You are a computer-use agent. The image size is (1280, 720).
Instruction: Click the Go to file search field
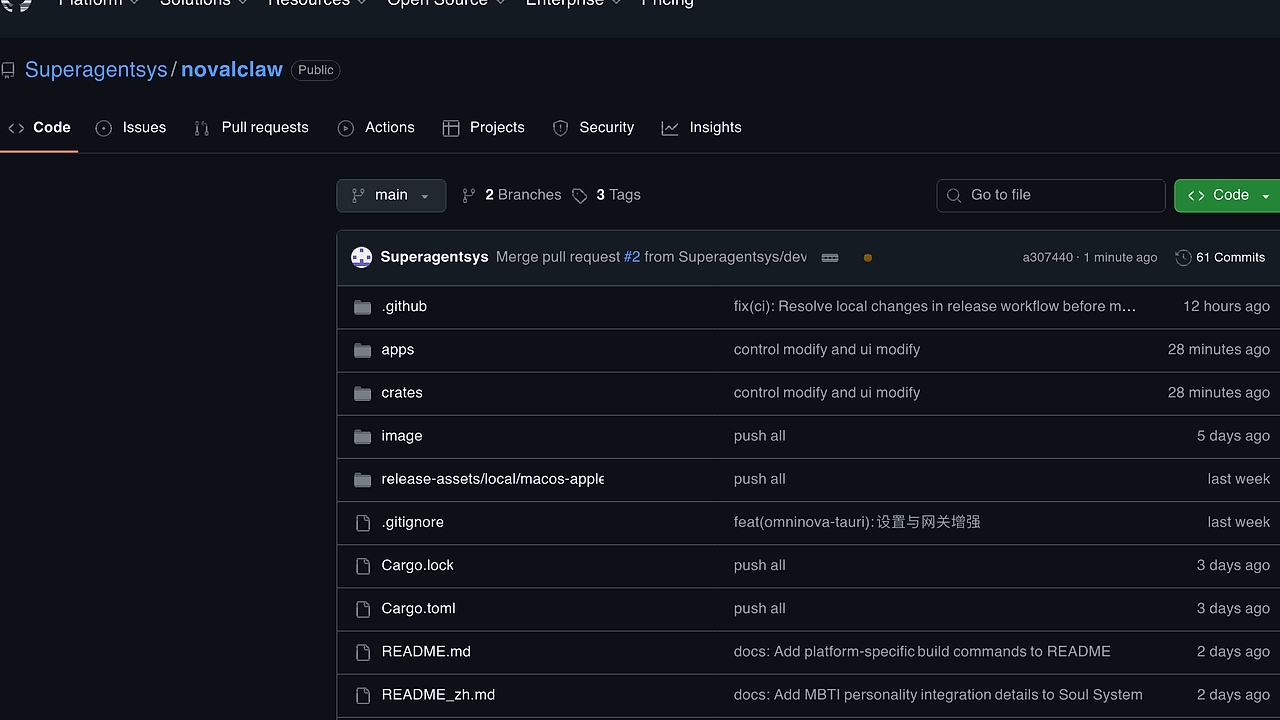click(1051, 196)
